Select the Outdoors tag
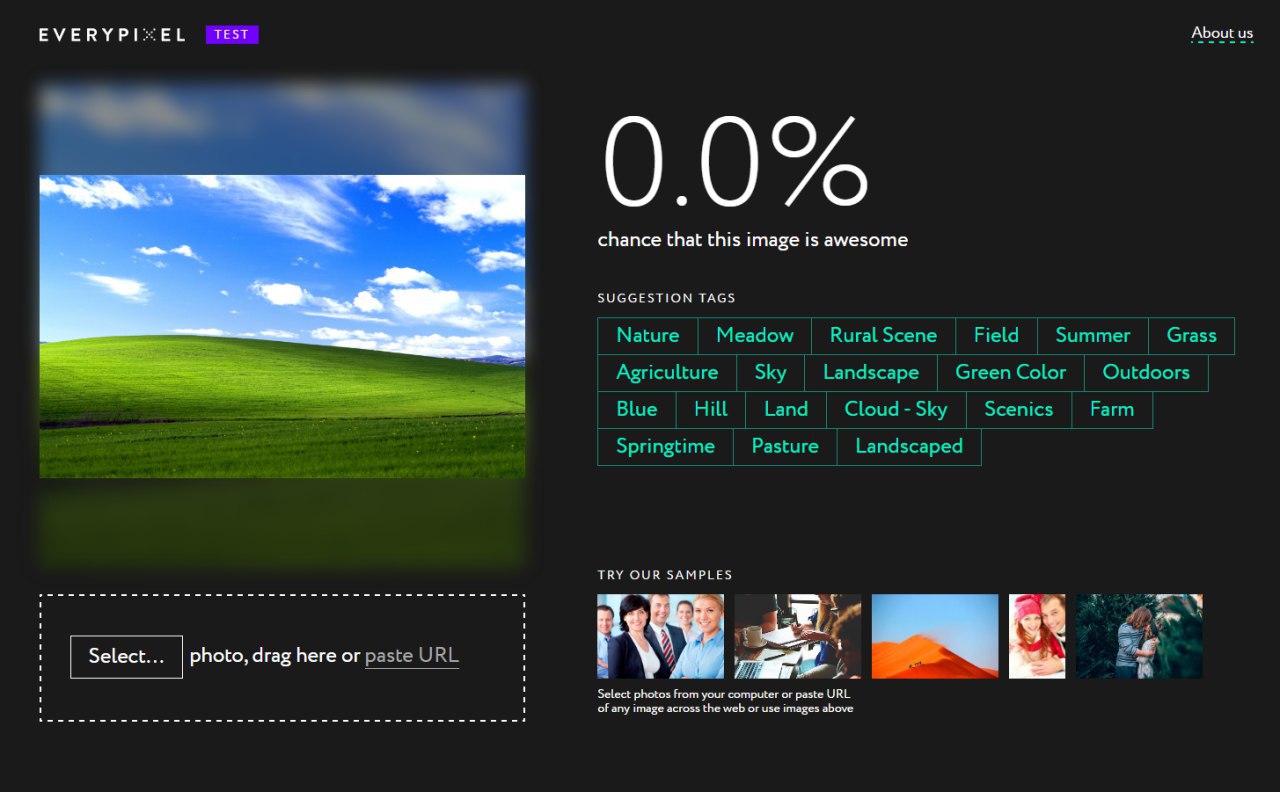This screenshot has width=1280, height=792. click(x=1146, y=373)
